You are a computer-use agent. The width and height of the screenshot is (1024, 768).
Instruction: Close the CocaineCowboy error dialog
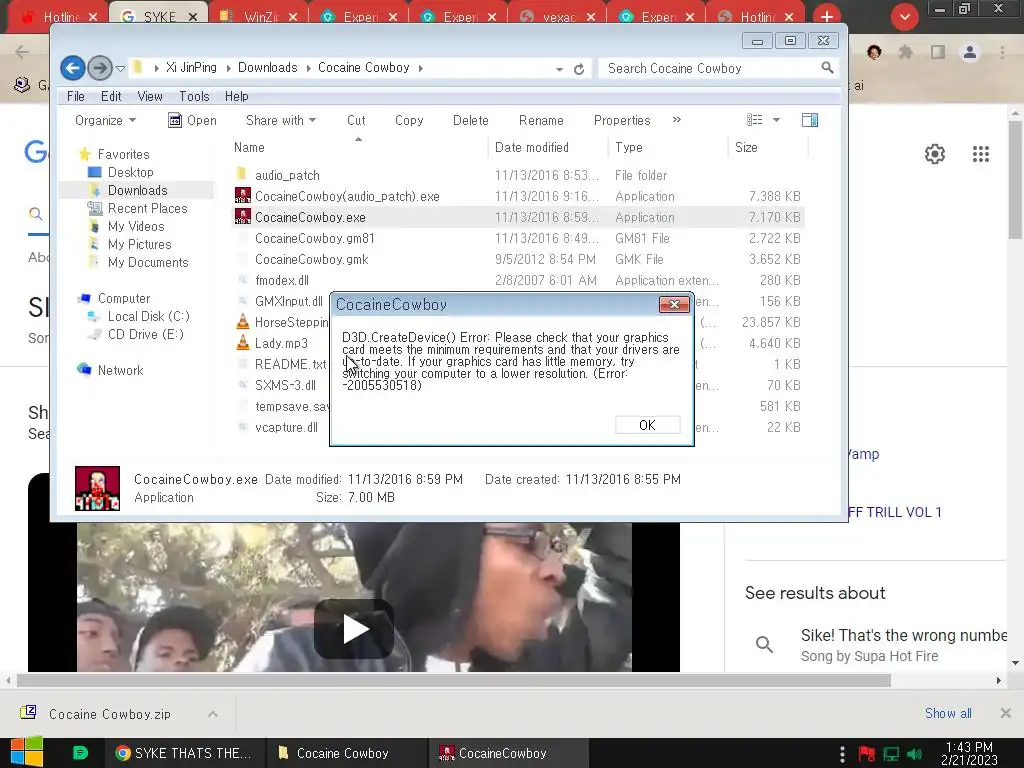pyautogui.click(x=674, y=304)
